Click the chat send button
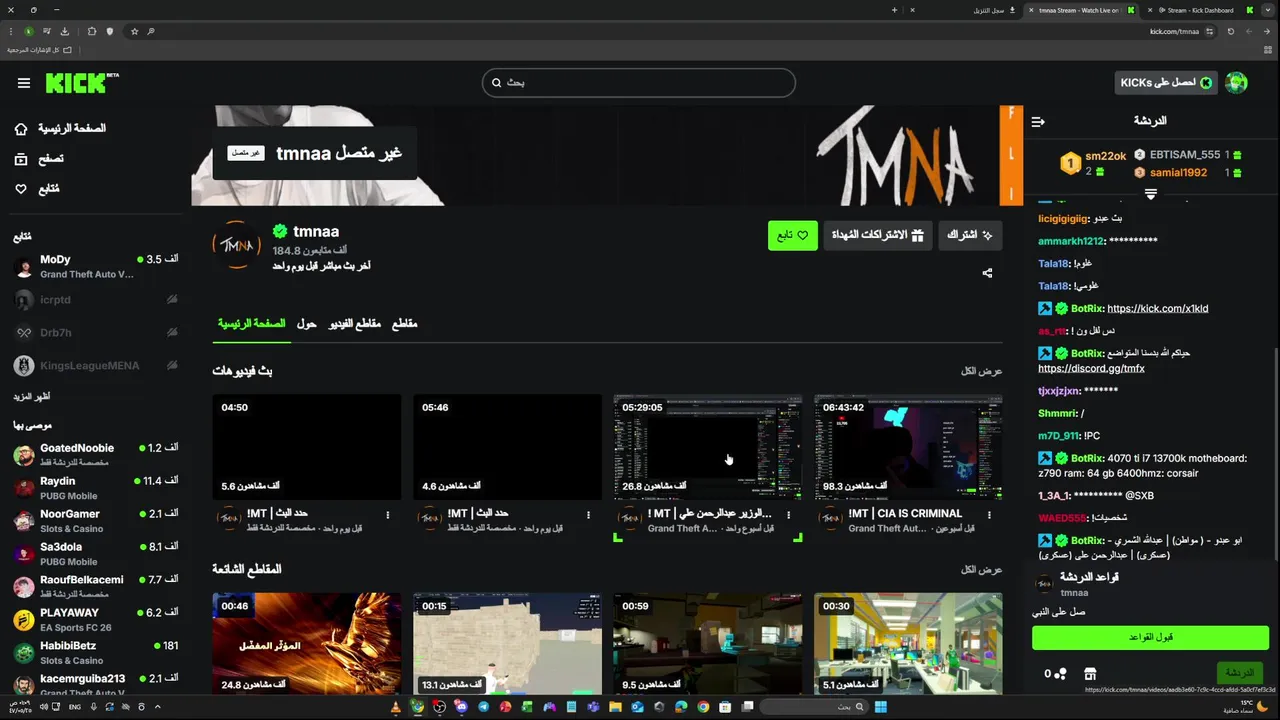The height and width of the screenshot is (720, 1280). click(1239, 673)
